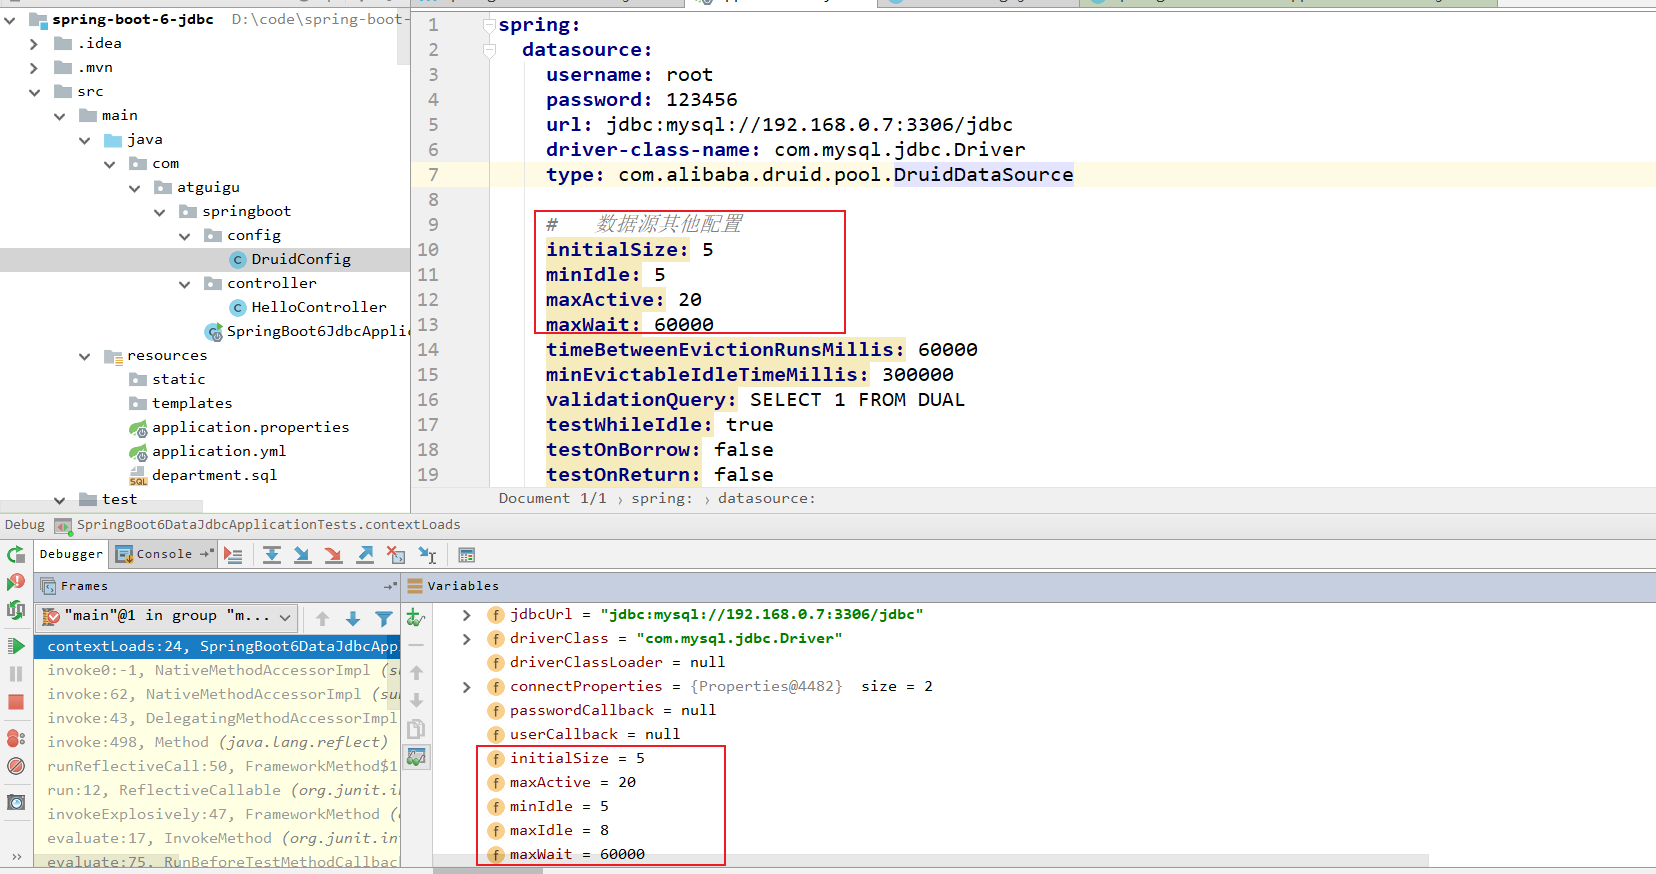Select invoke:498, Method stack frame
The width and height of the screenshot is (1656, 874).
click(217, 742)
